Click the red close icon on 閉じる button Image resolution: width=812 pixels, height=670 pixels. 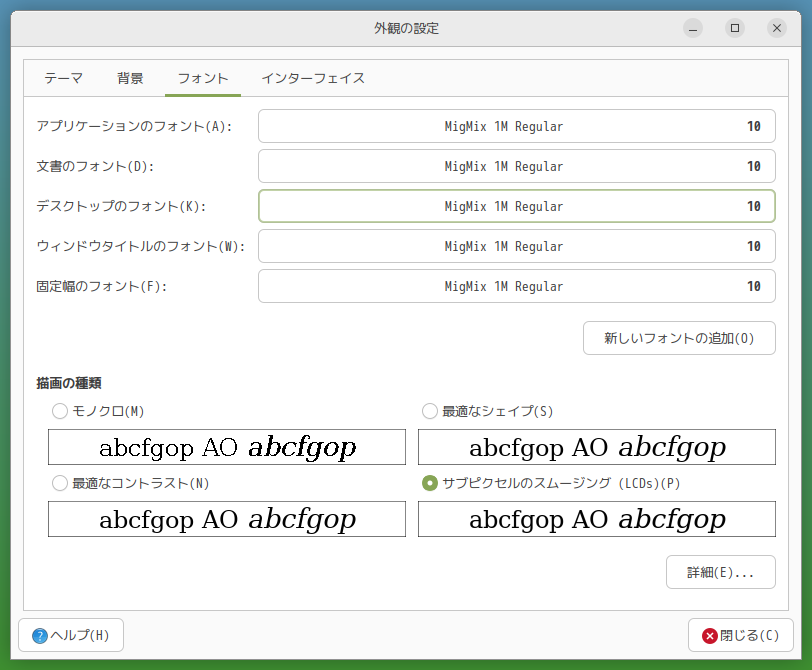tap(710, 636)
